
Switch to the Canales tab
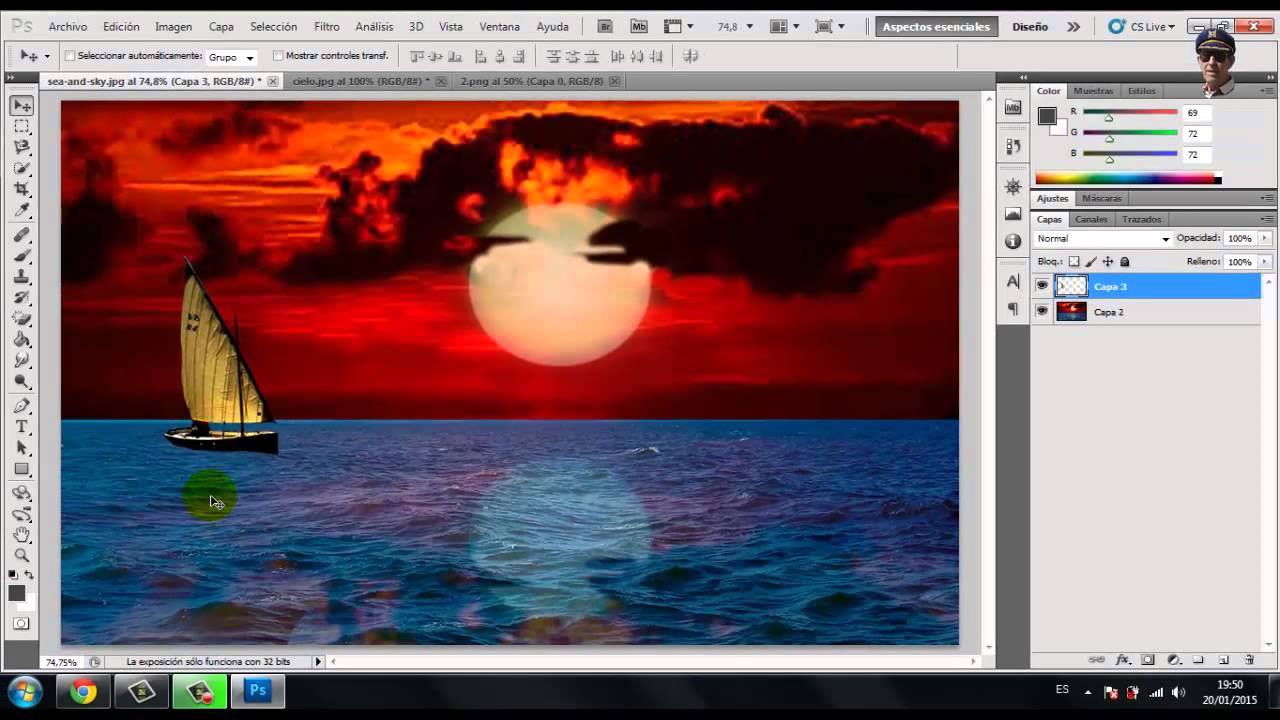point(1091,219)
